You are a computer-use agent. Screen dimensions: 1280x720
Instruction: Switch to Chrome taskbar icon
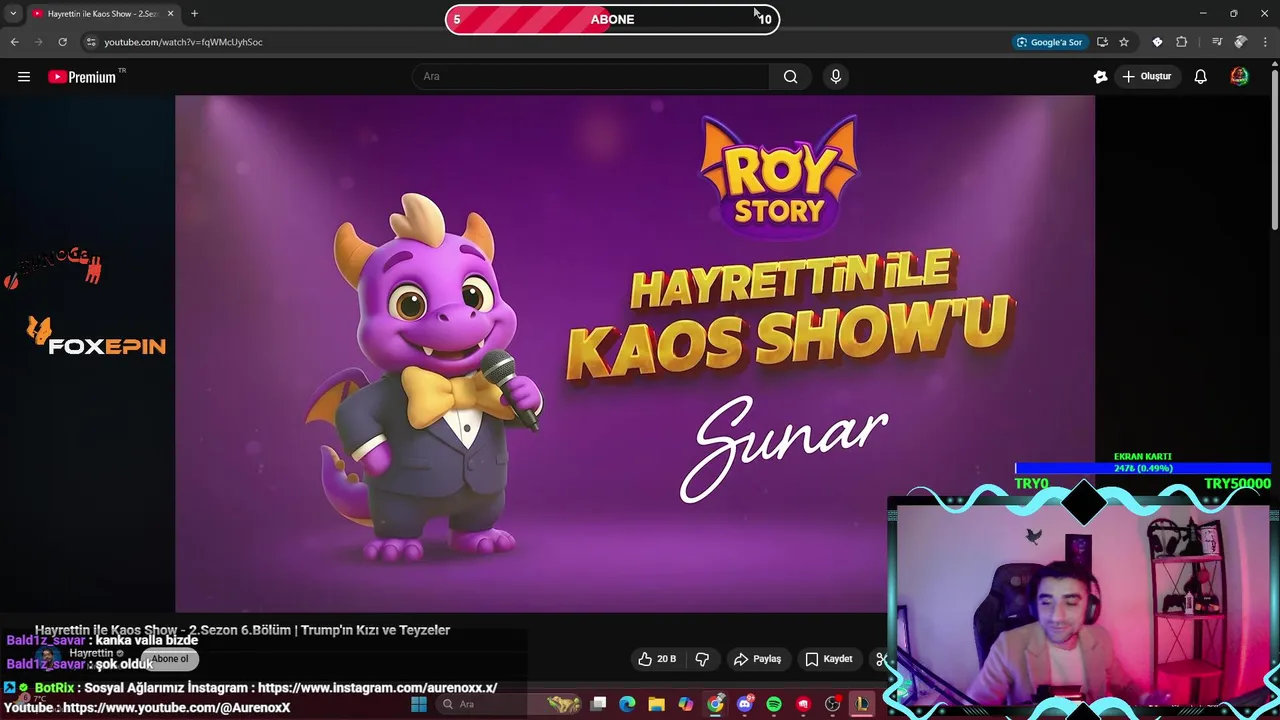(715, 704)
